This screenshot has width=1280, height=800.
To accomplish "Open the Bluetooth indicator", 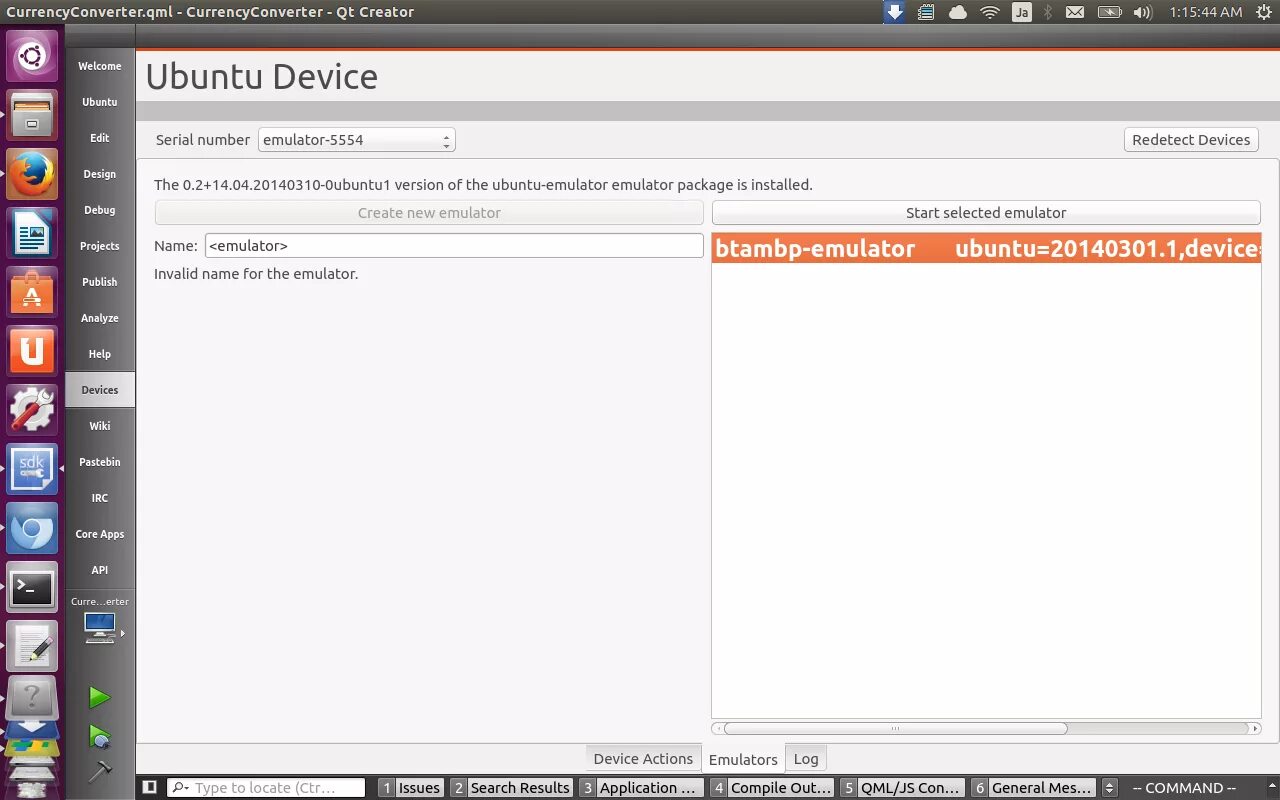I will click(x=1048, y=12).
